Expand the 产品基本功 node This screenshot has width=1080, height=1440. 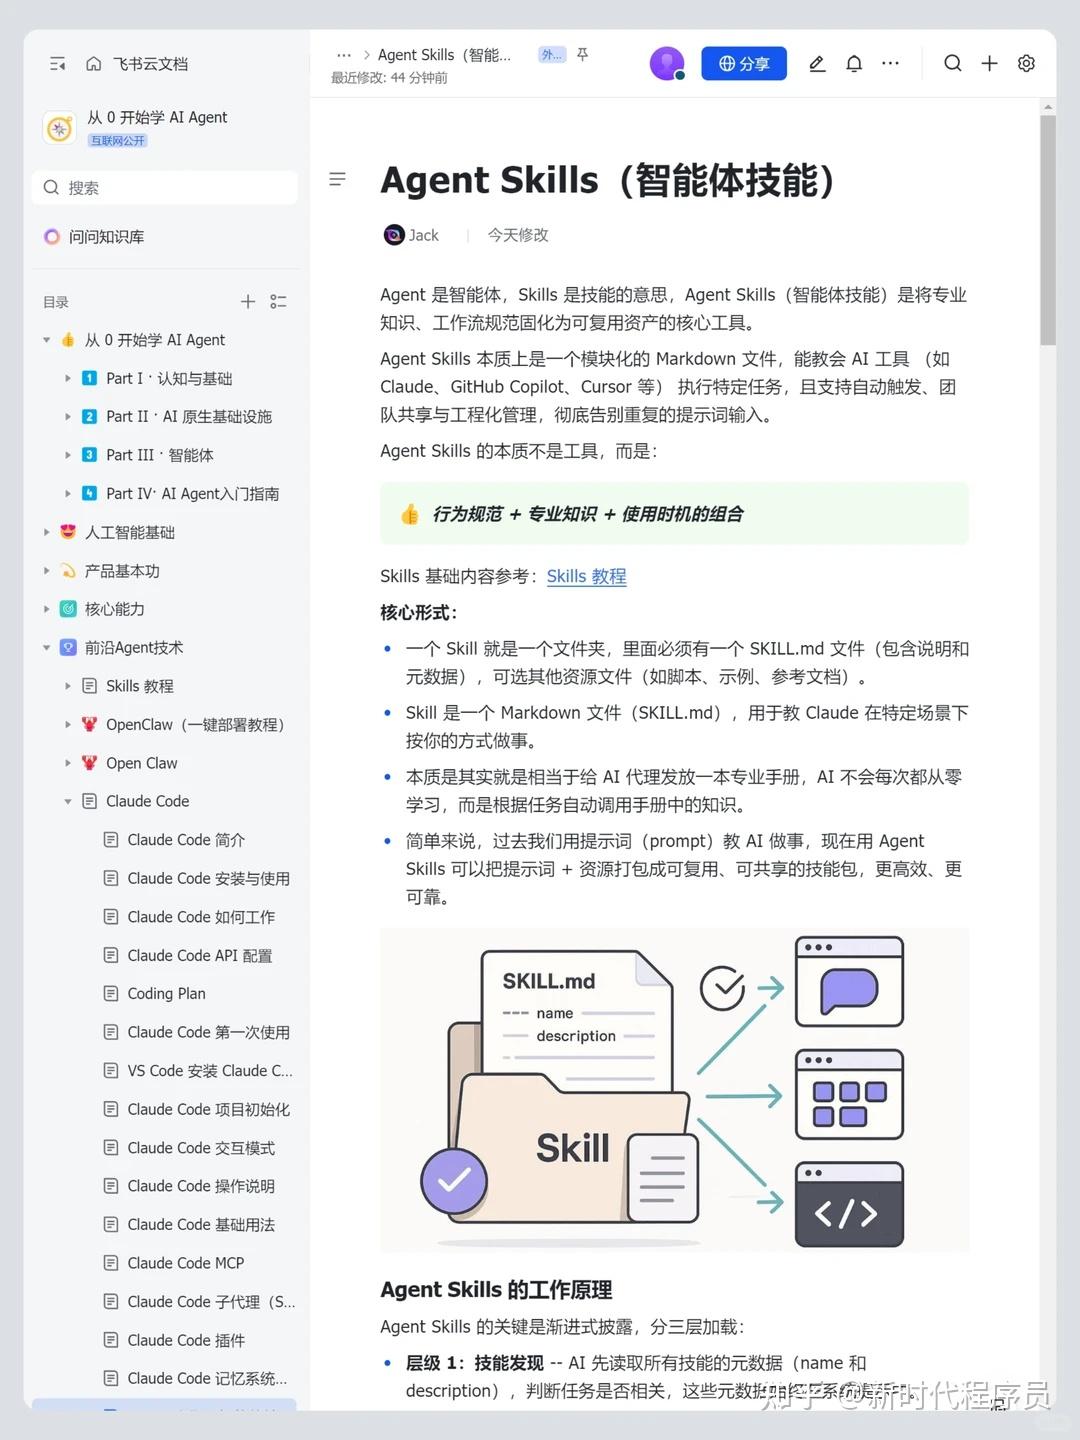(46, 571)
